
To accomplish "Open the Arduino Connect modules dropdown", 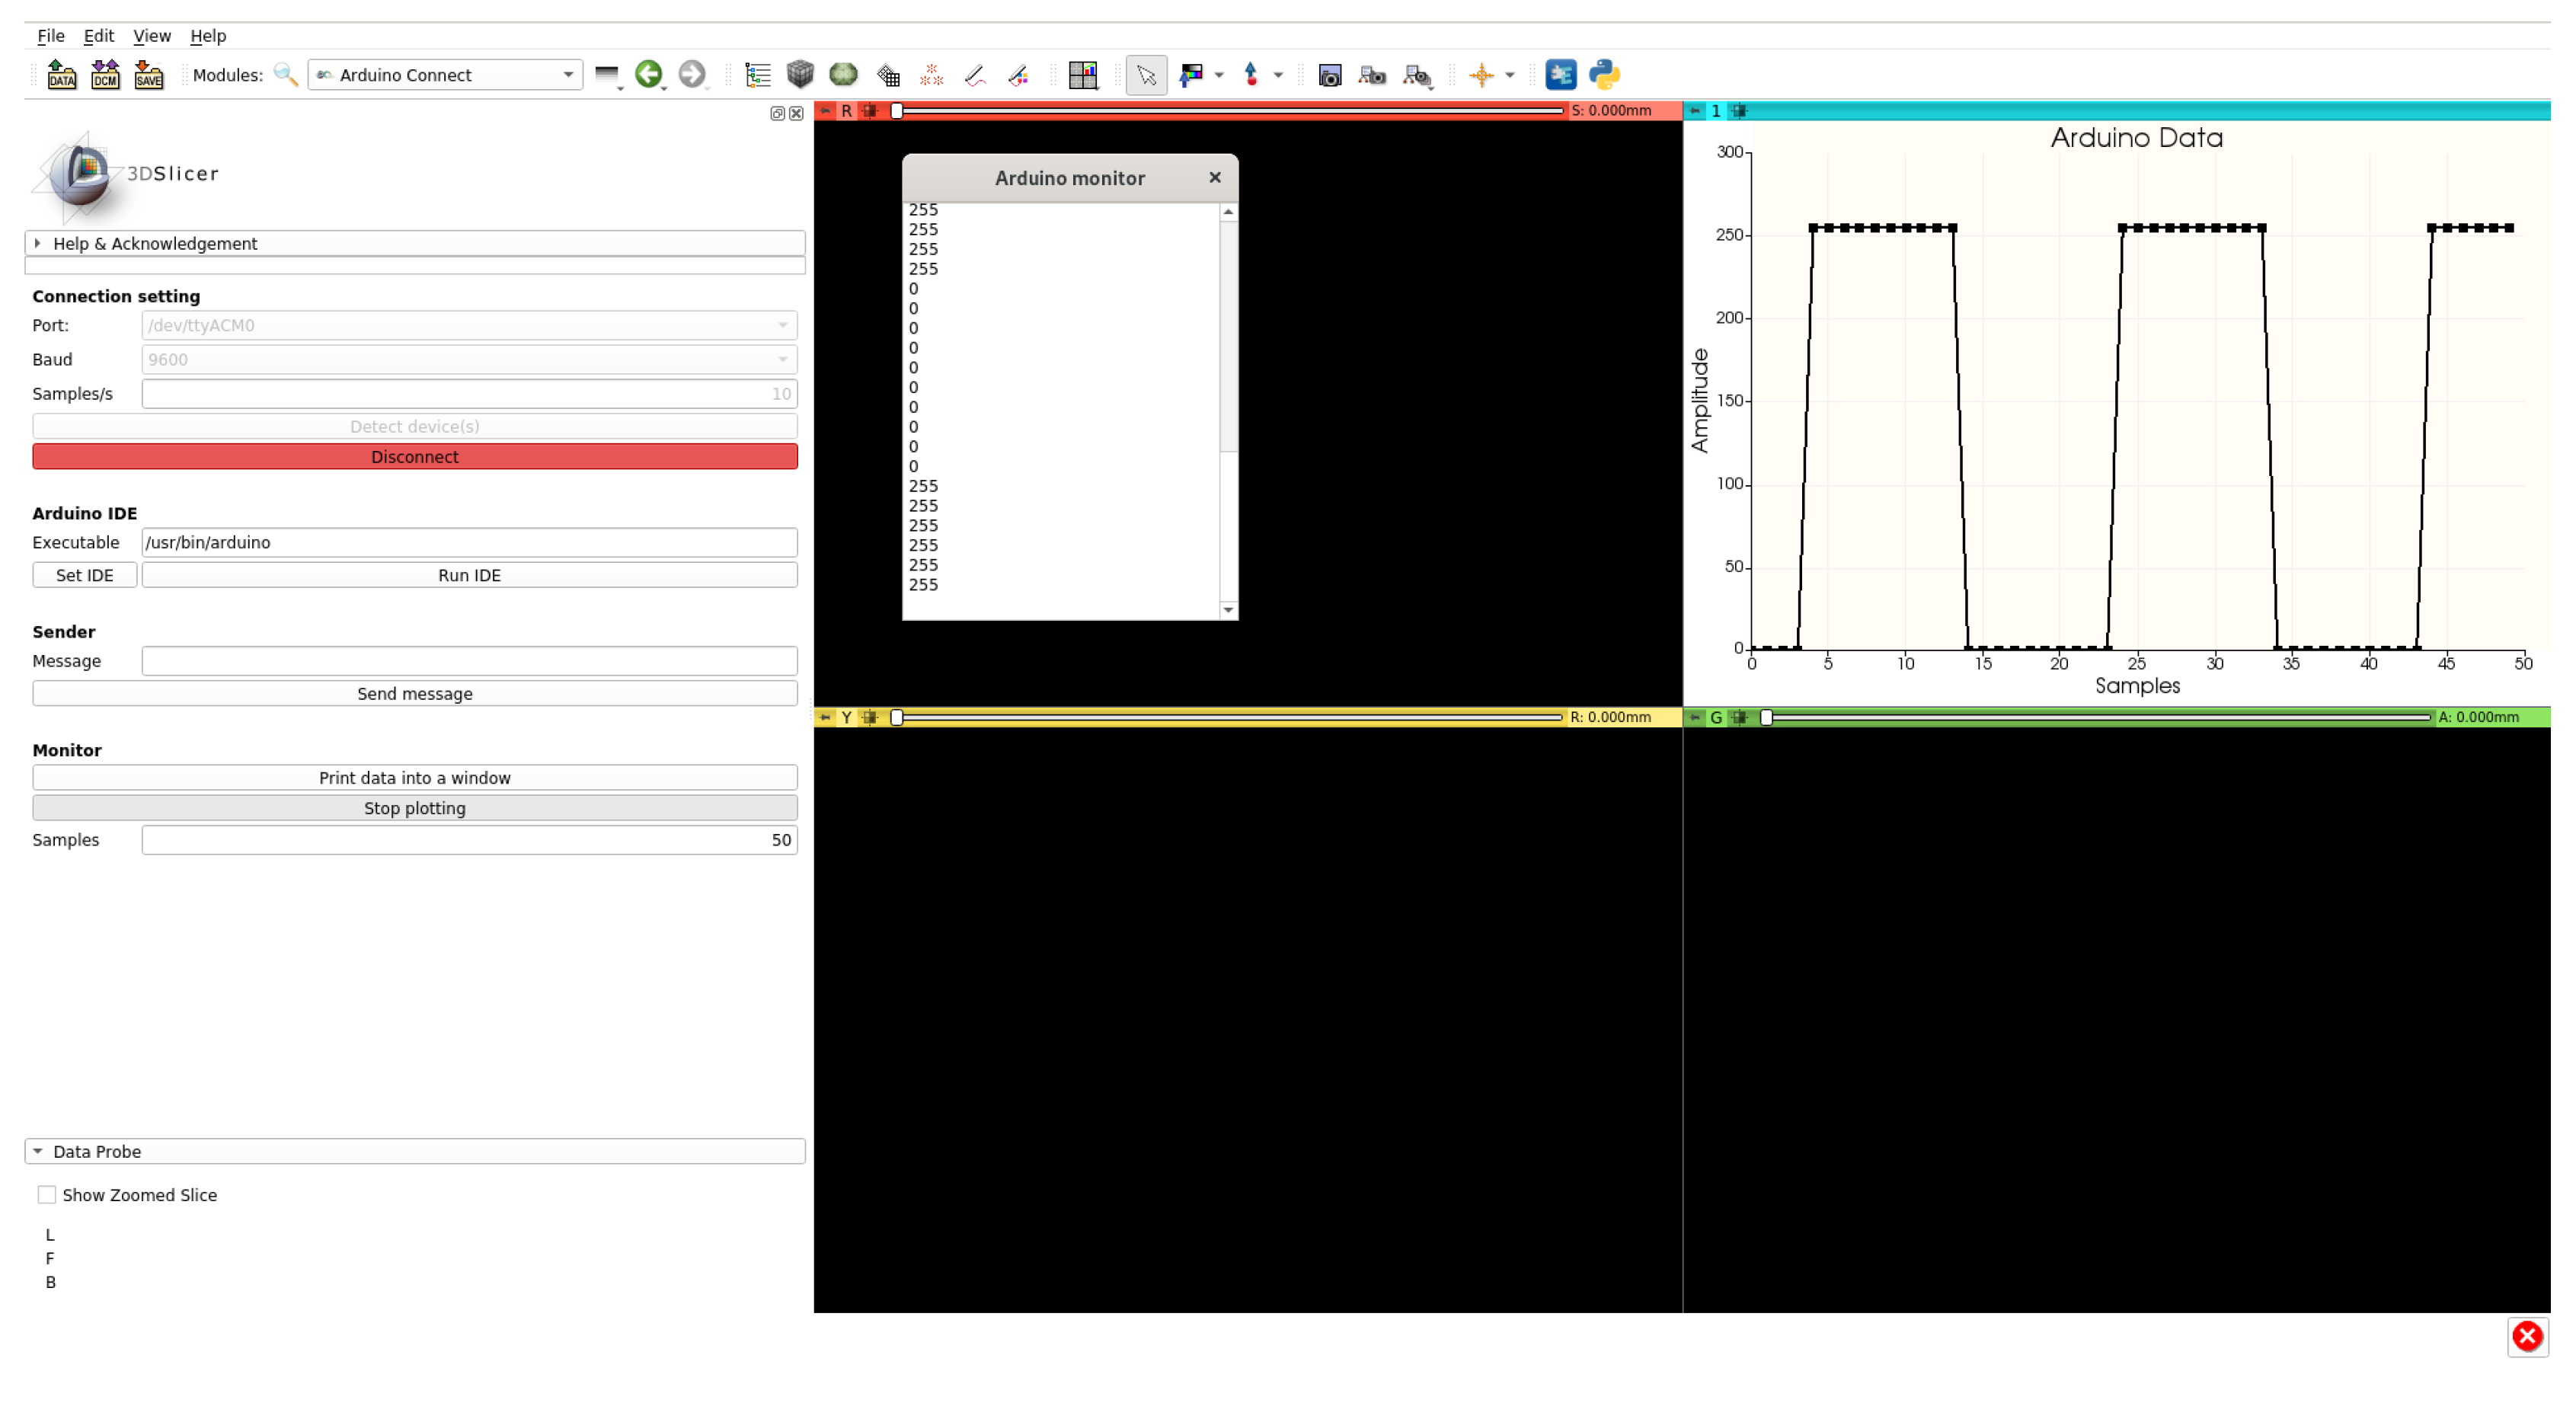I will coord(446,75).
